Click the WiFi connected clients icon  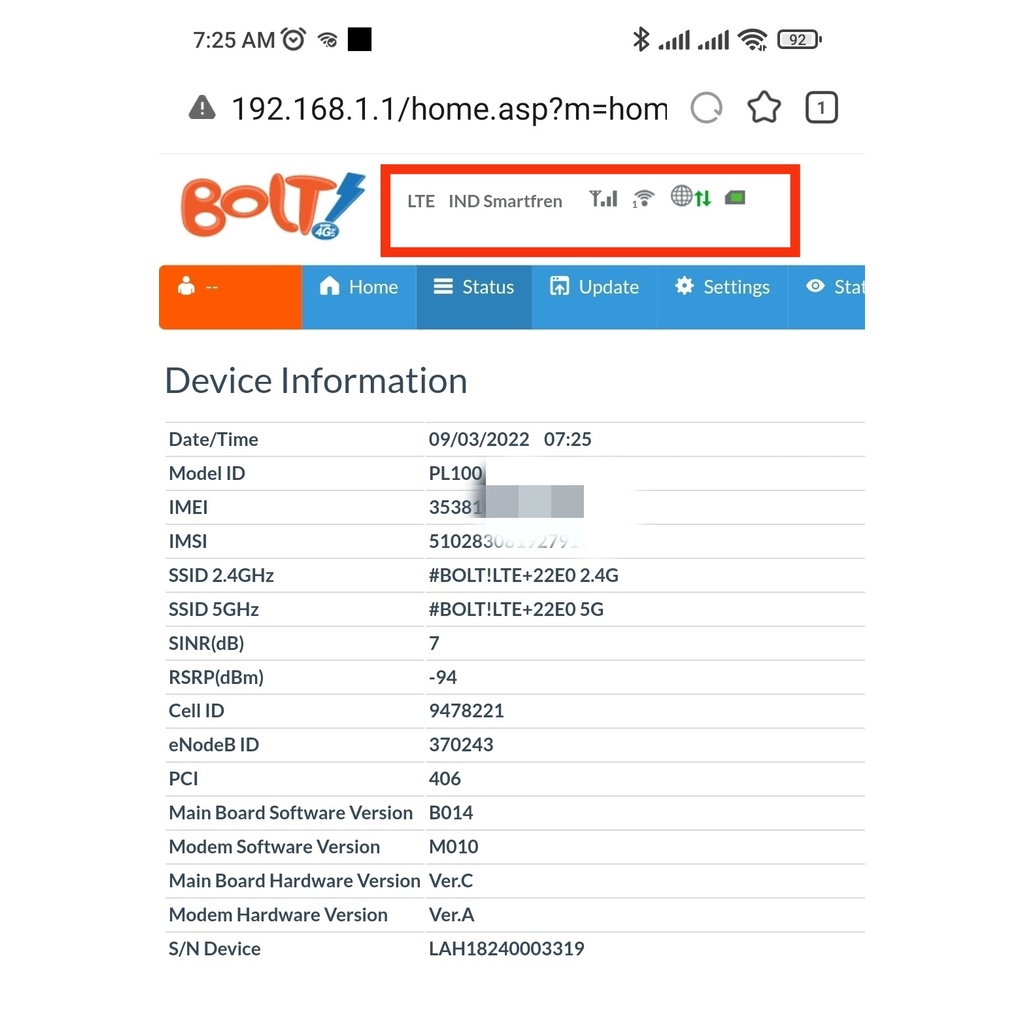pyautogui.click(x=643, y=198)
